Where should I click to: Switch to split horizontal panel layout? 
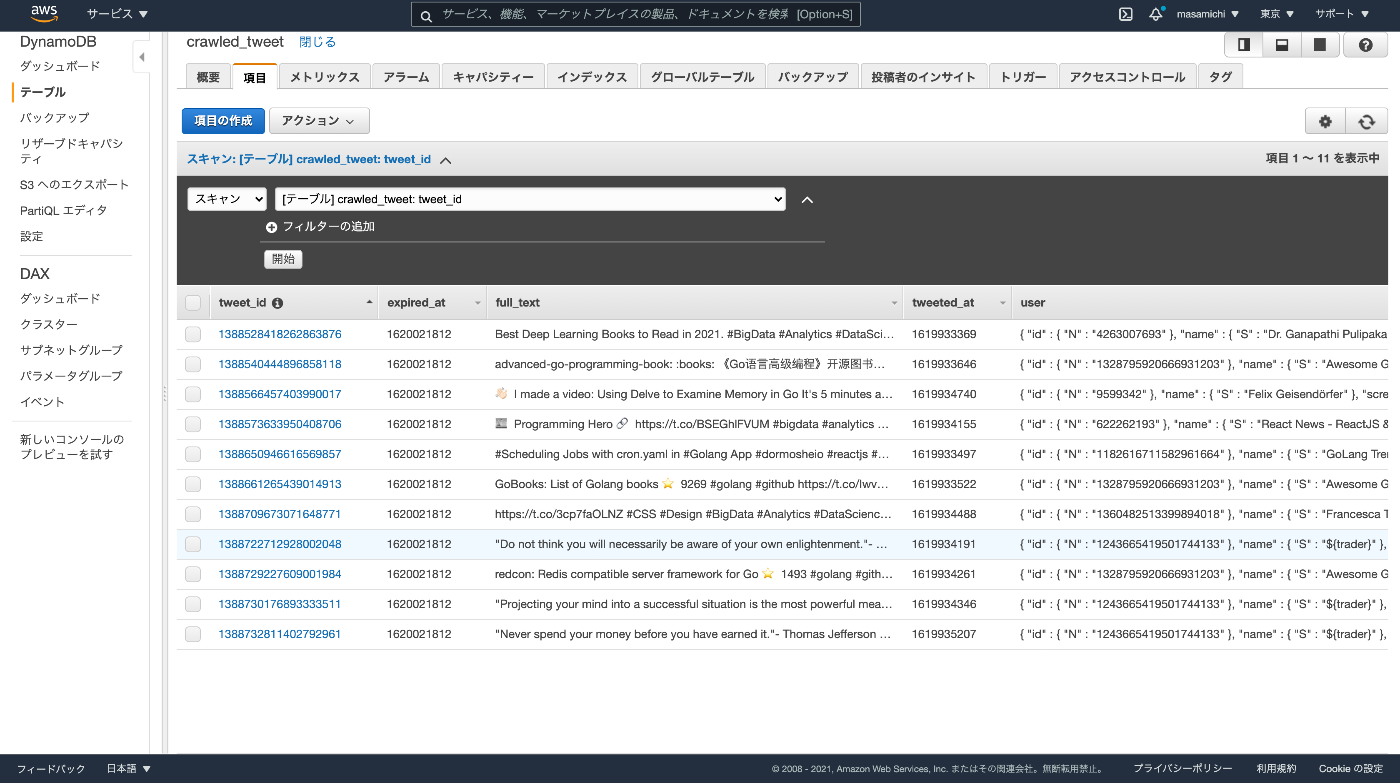pos(1281,45)
